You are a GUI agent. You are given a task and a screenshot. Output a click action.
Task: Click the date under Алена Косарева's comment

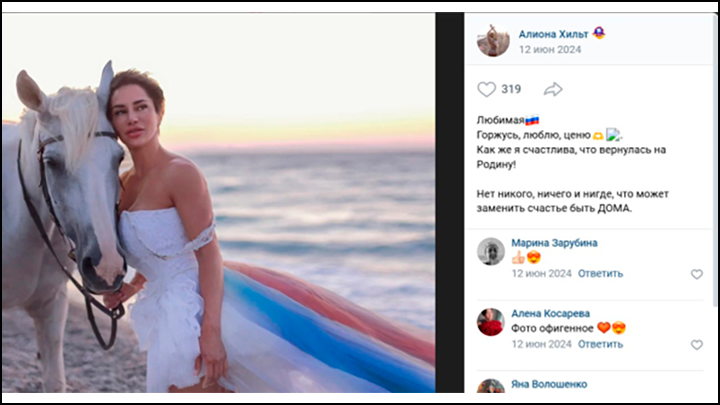[540, 344]
